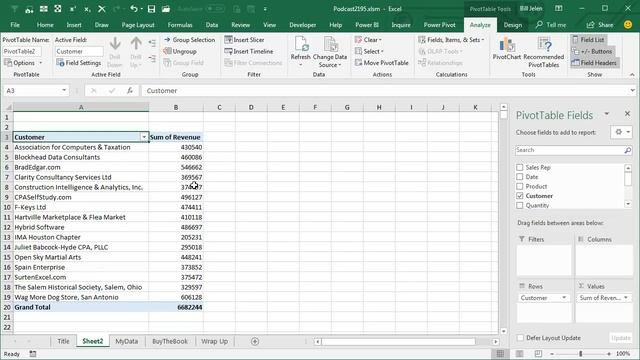This screenshot has width=640, height=360.
Task: Click the PivotTable Name field
Action: (22, 51)
